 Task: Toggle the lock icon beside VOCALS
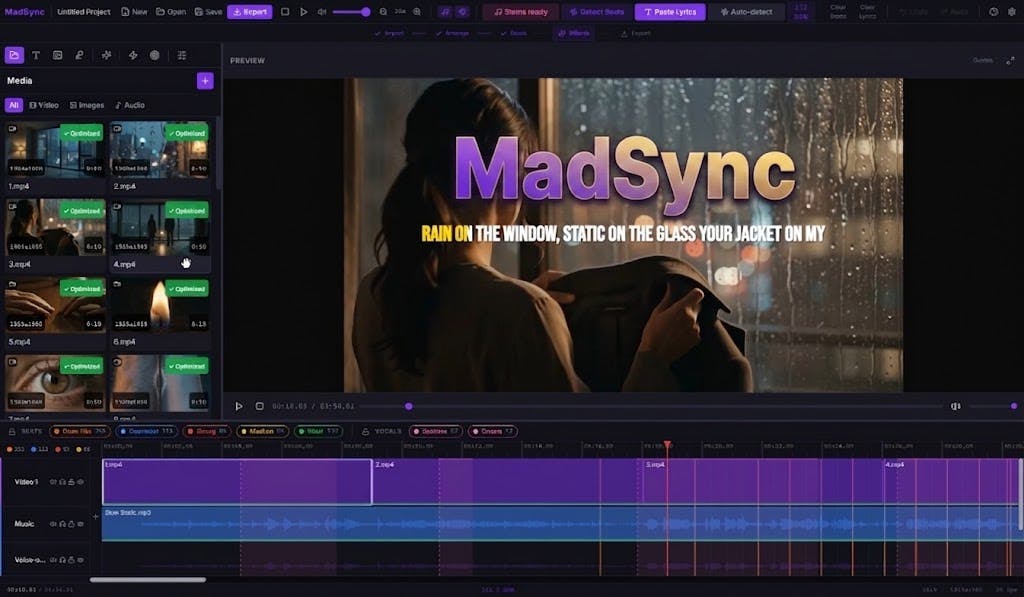(365, 431)
